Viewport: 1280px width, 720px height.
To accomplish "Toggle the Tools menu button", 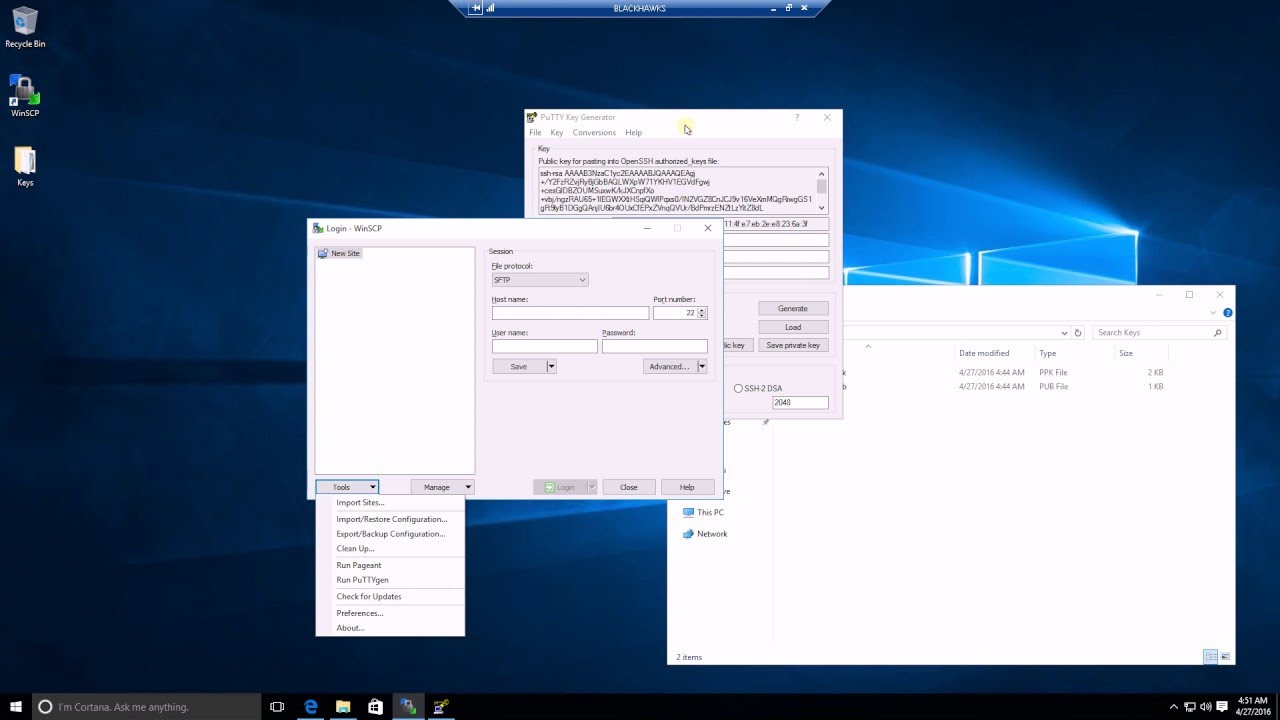I will 347,487.
